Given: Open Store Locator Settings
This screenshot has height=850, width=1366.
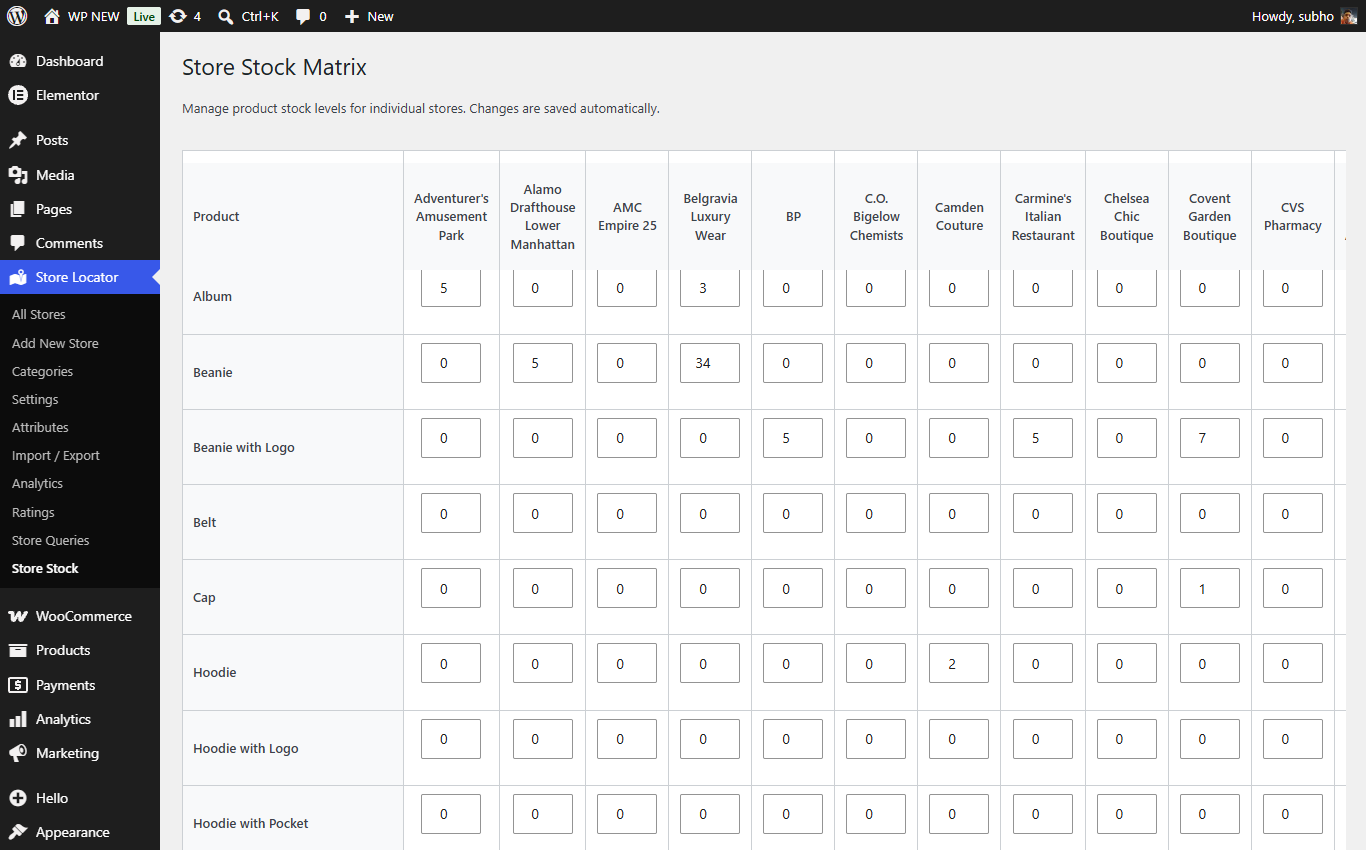Looking at the screenshot, I should click(x=35, y=399).
